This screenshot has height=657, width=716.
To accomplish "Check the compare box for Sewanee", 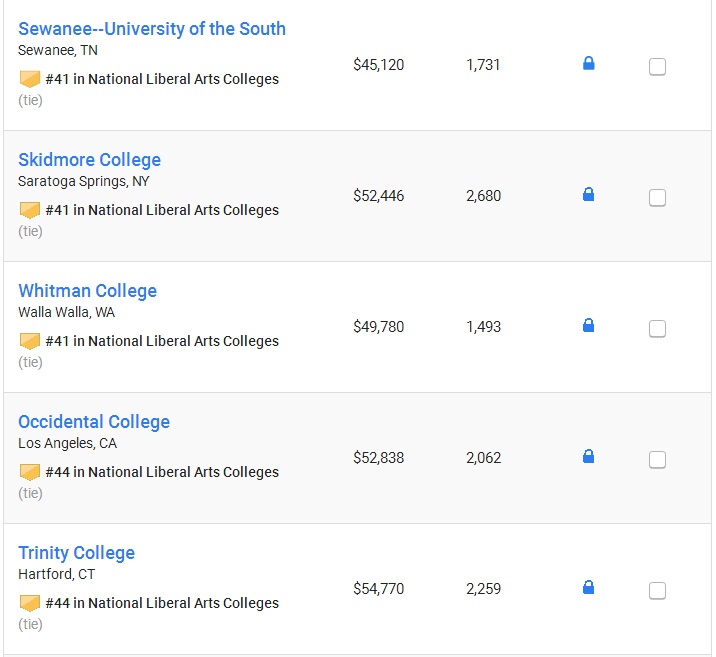I will click(657, 67).
